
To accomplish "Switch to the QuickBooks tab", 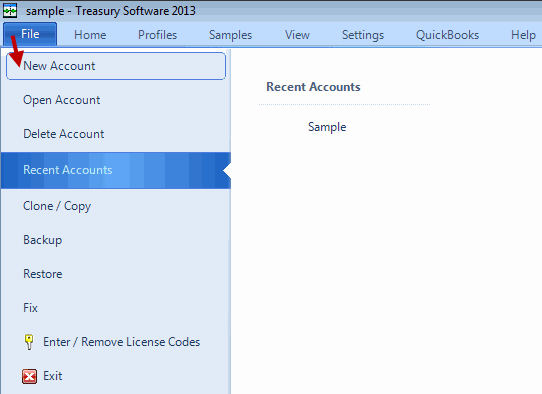I will click(x=447, y=35).
